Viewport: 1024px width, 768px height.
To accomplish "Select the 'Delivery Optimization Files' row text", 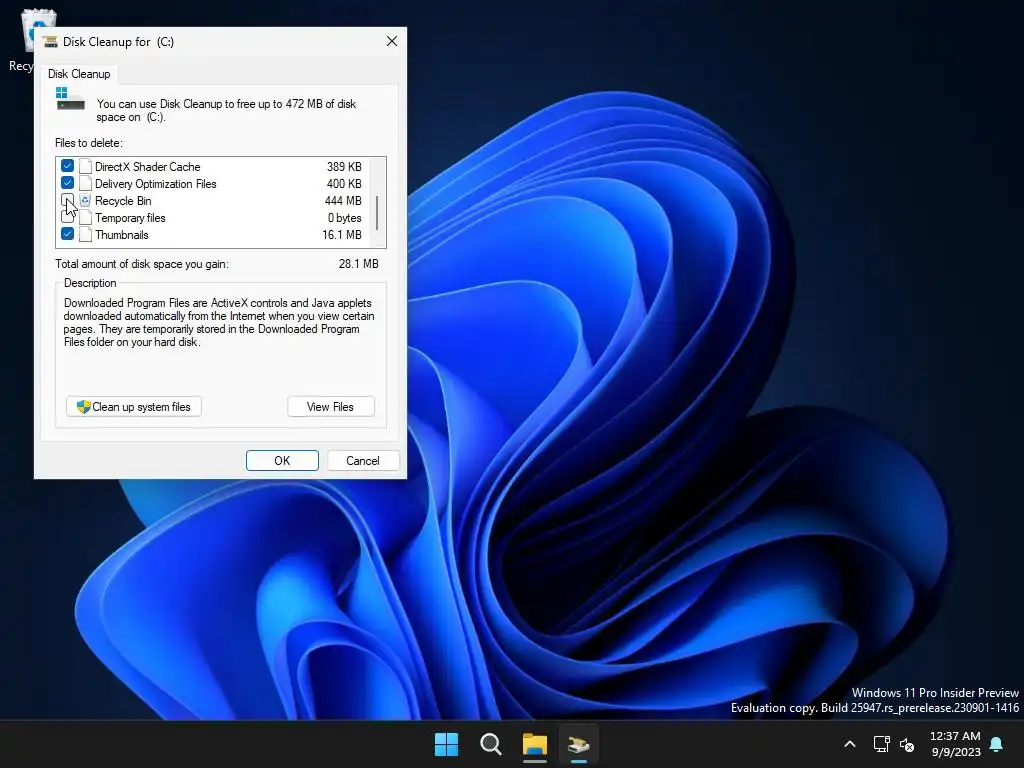I will (155, 184).
